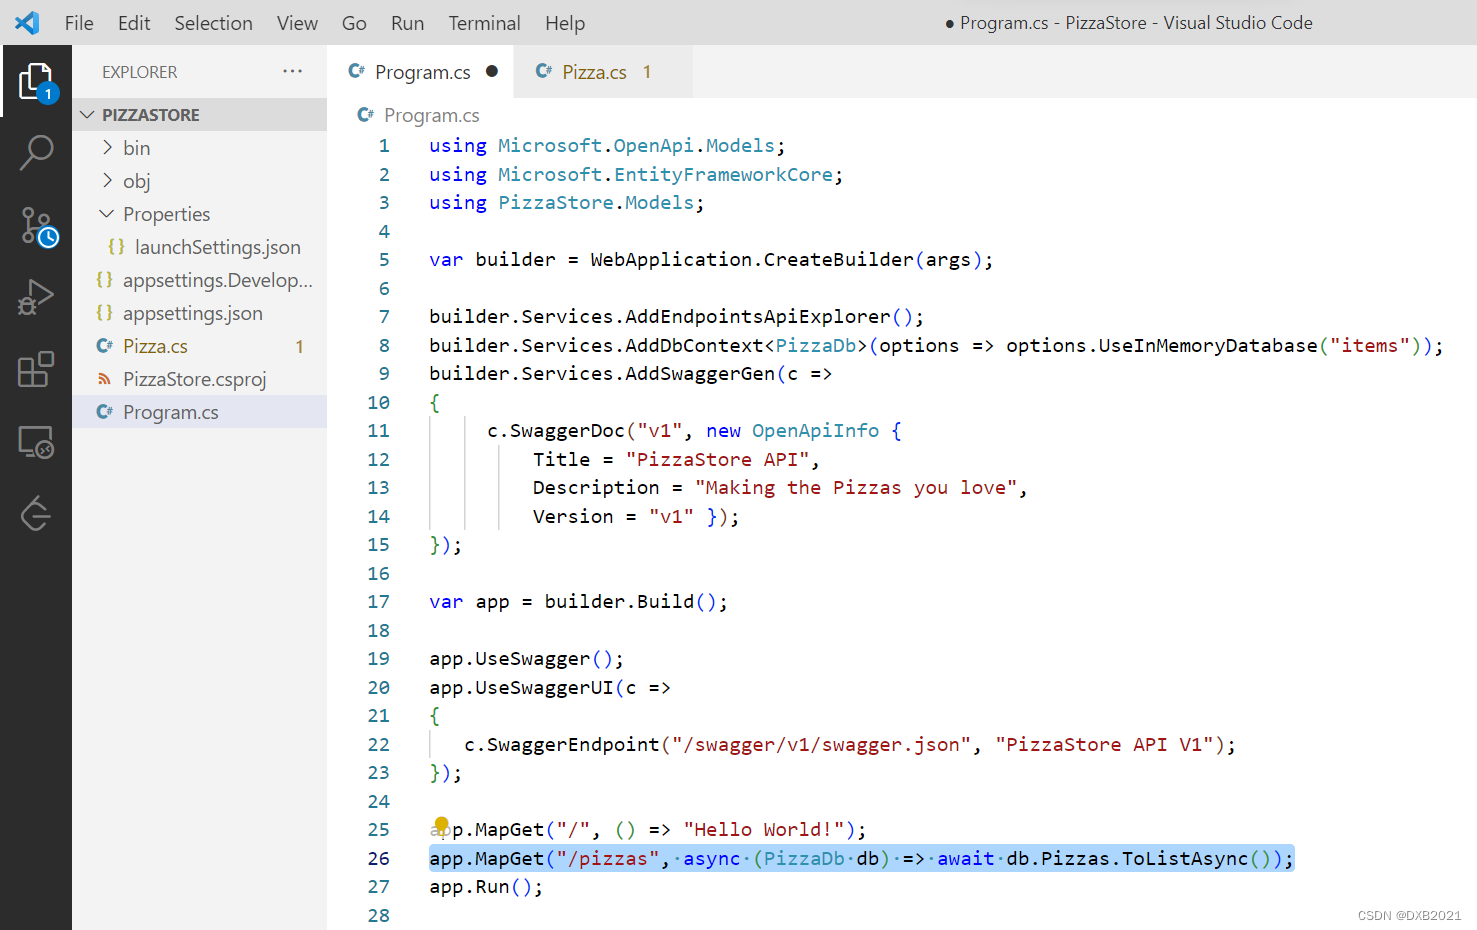This screenshot has height=930, width=1477.
Task: Open the Terminal menu
Action: [x=484, y=23]
